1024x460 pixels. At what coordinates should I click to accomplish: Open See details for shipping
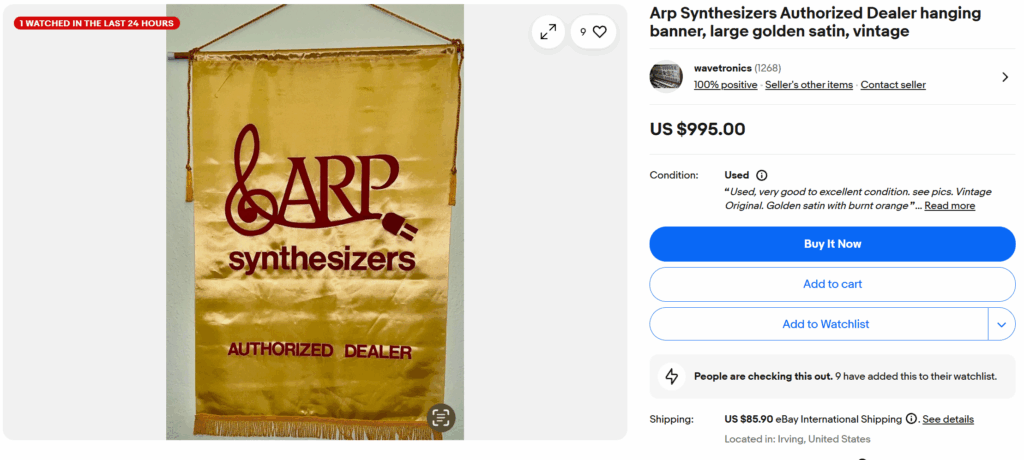[x=948, y=419]
